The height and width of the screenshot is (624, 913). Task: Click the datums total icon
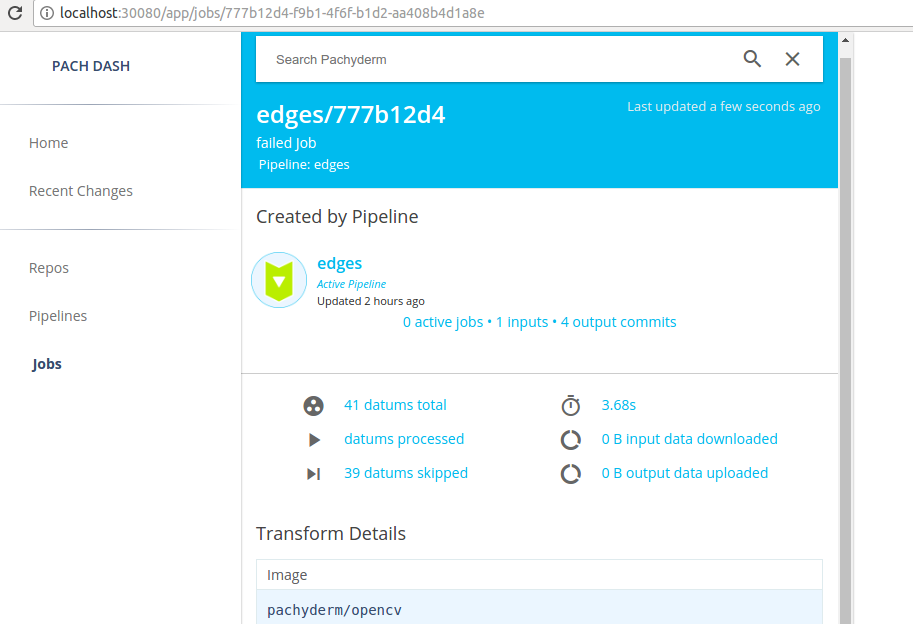pyautogui.click(x=314, y=406)
